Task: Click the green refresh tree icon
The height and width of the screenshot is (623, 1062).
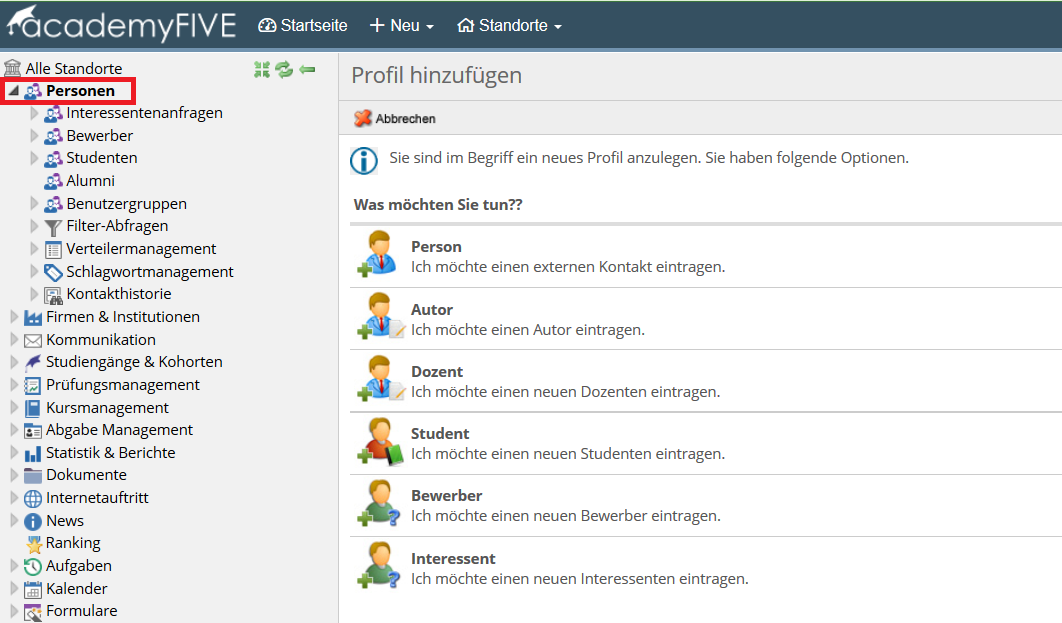Action: coord(284,69)
